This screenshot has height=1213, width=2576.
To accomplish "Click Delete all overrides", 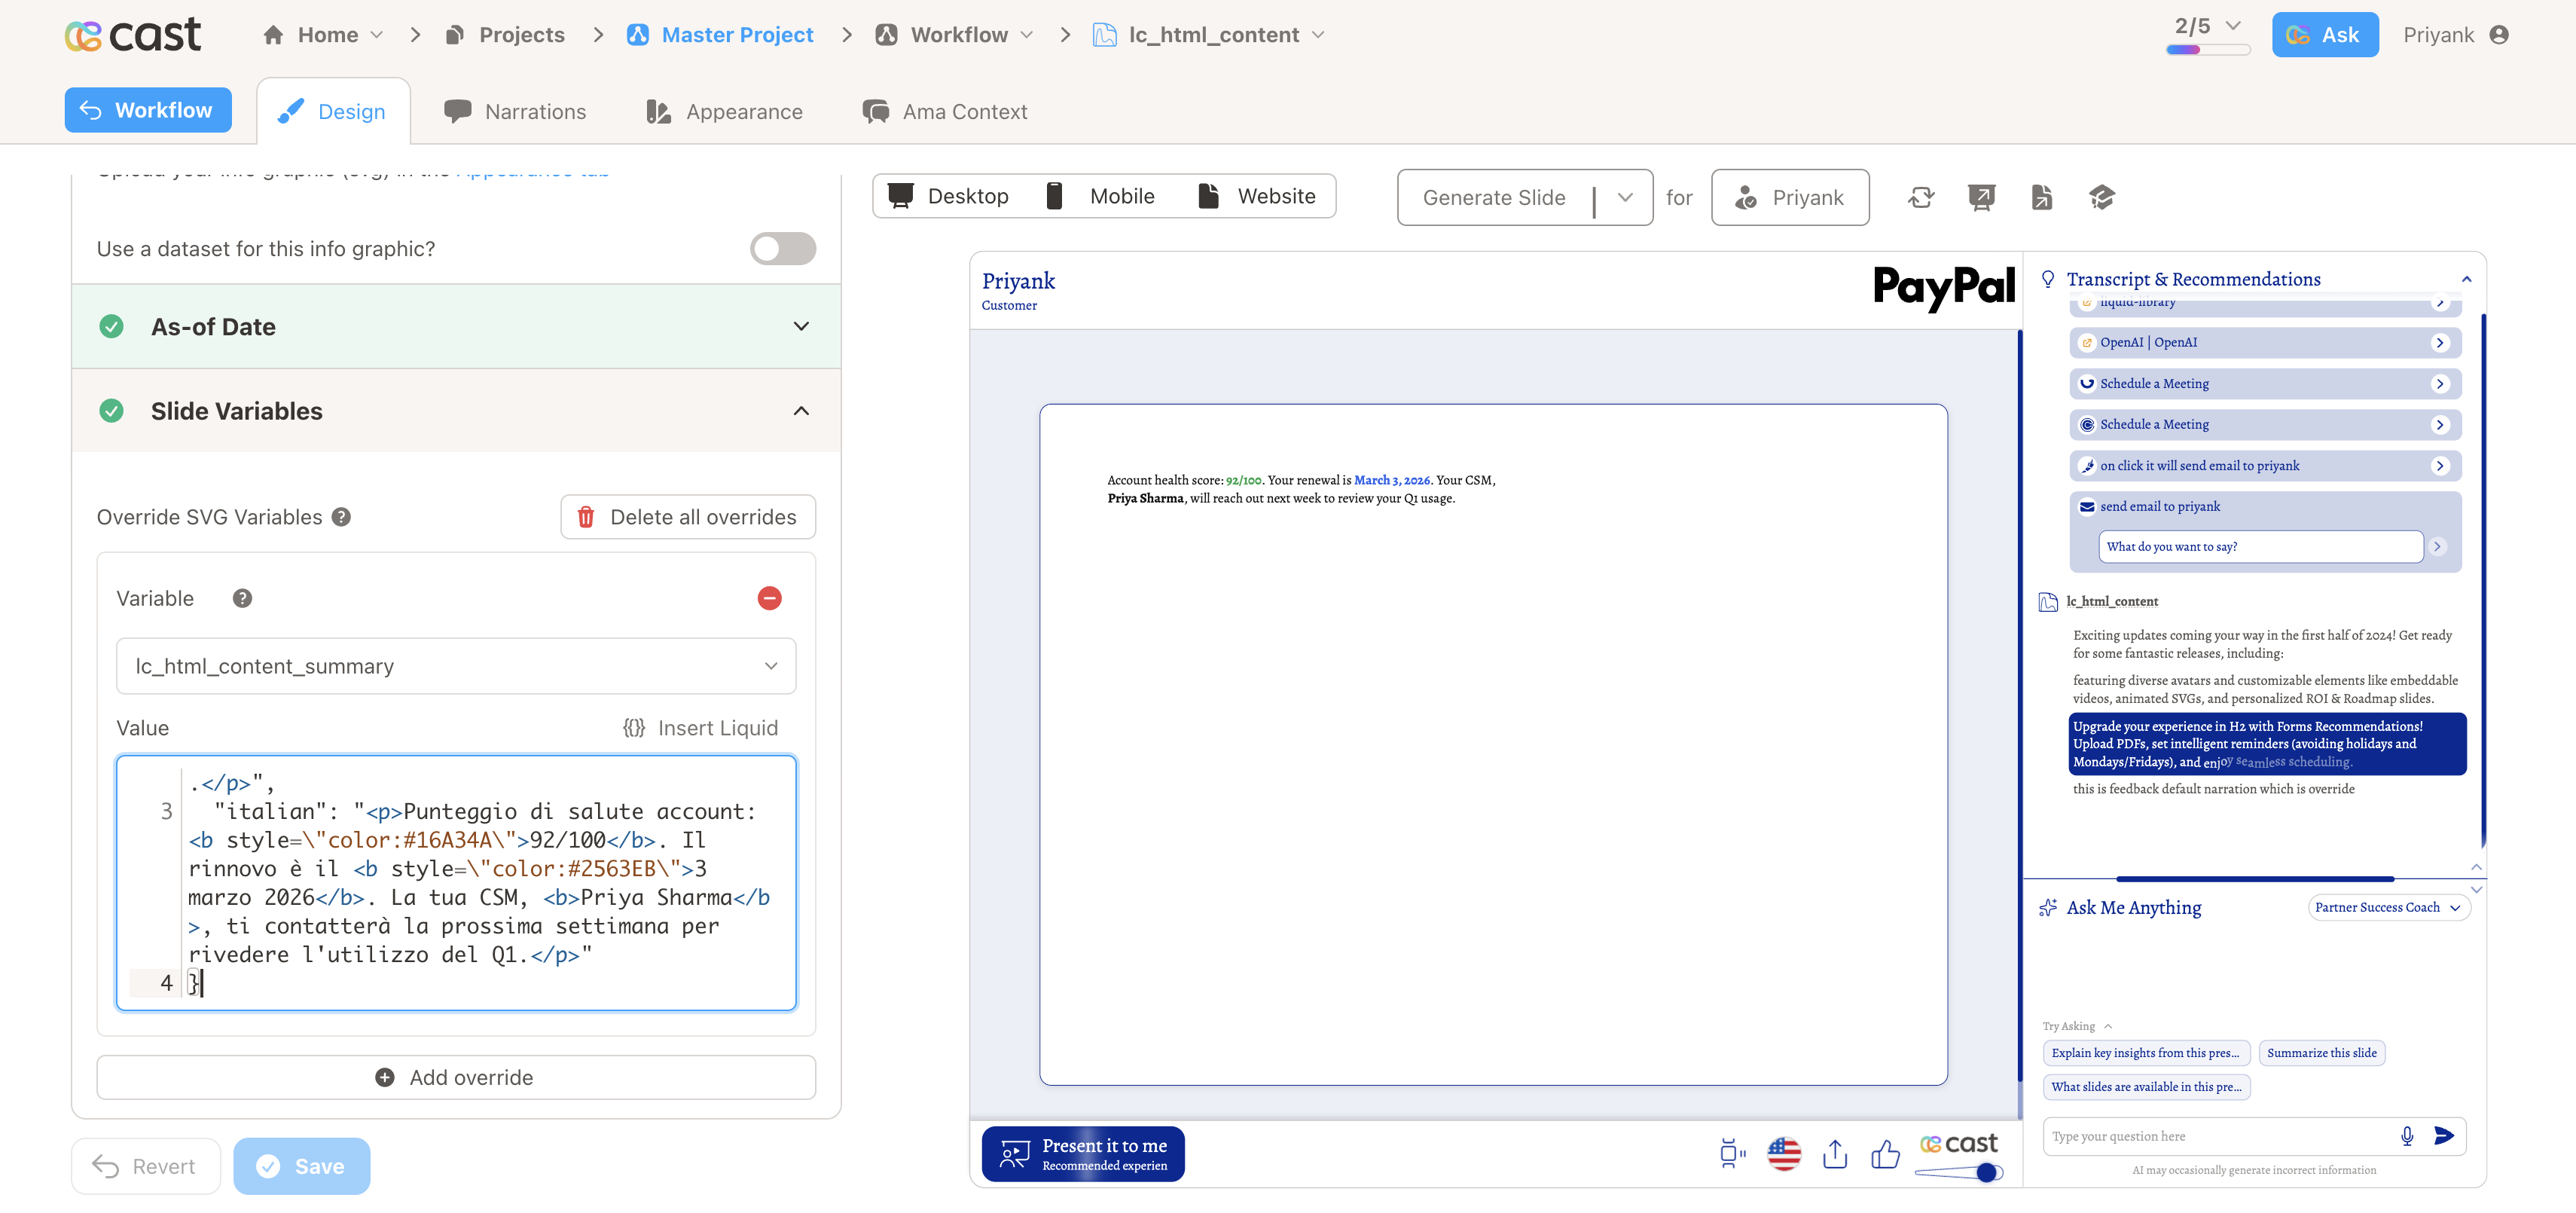I will (688, 517).
